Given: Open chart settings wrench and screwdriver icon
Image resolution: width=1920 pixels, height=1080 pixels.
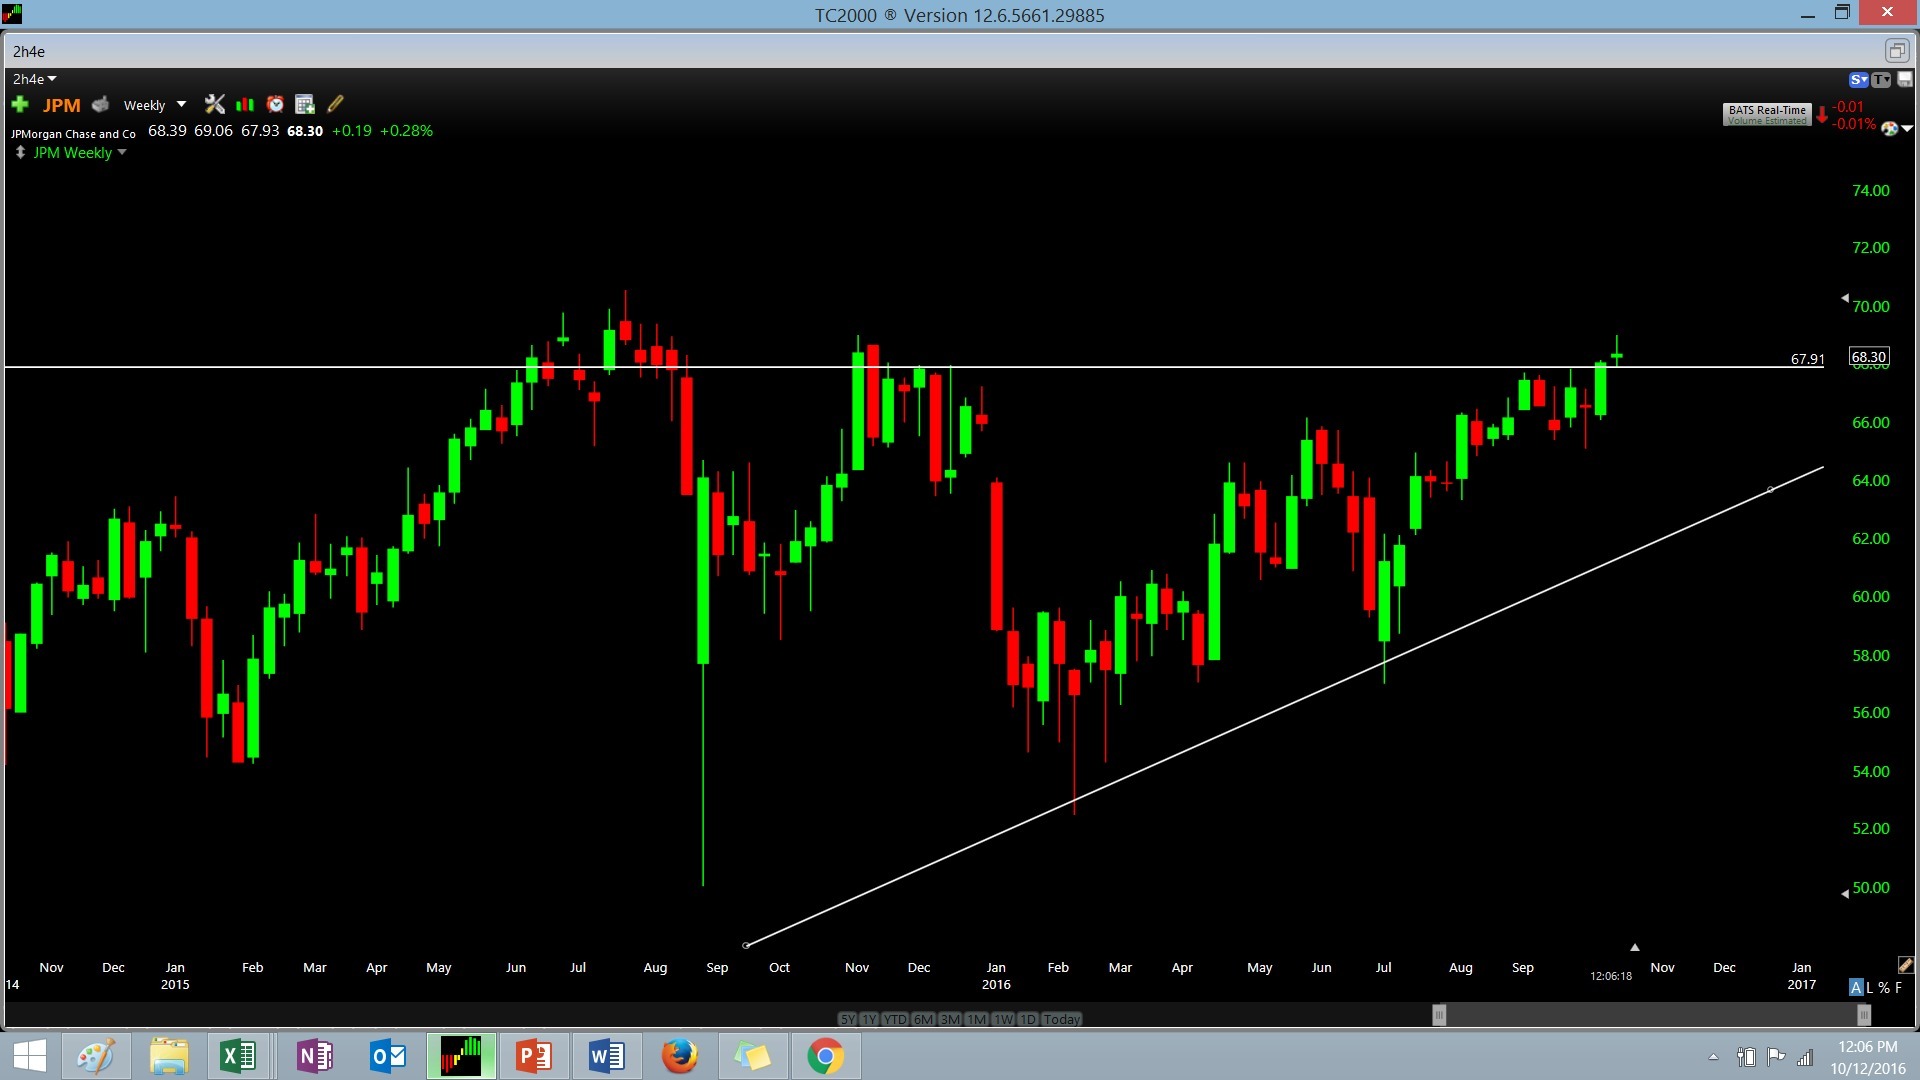Looking at the screenshot, I should 214,104.
